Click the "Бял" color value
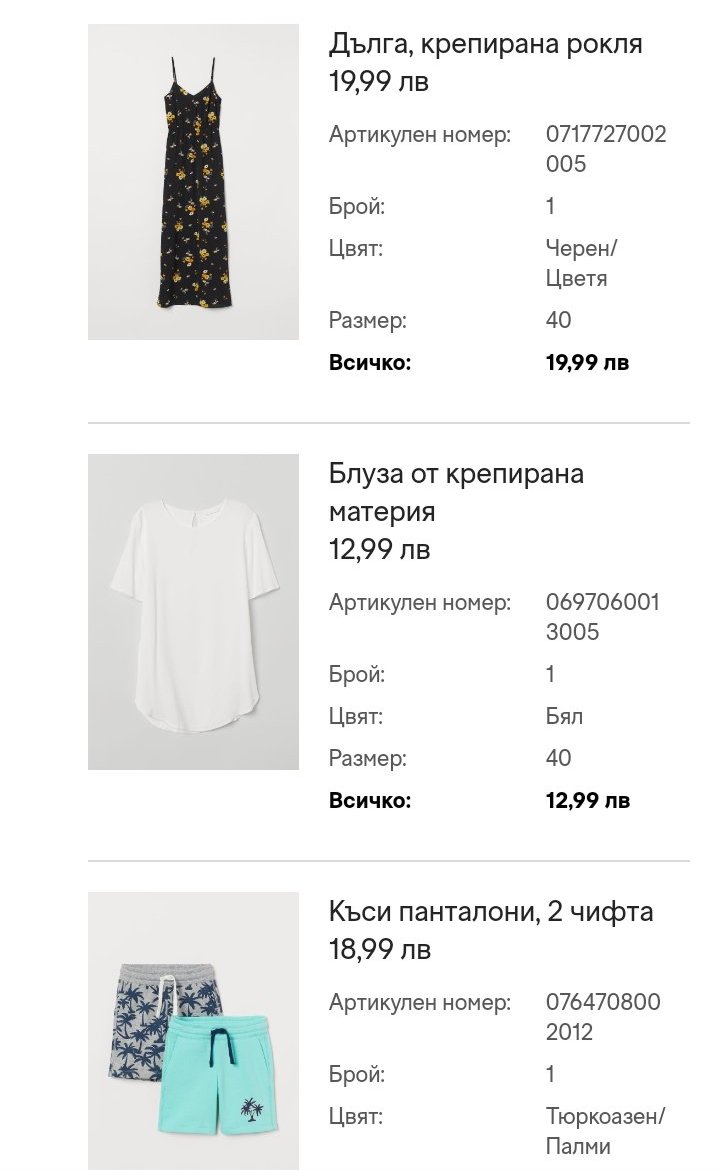720x1170 pixels. pos(564,716)
